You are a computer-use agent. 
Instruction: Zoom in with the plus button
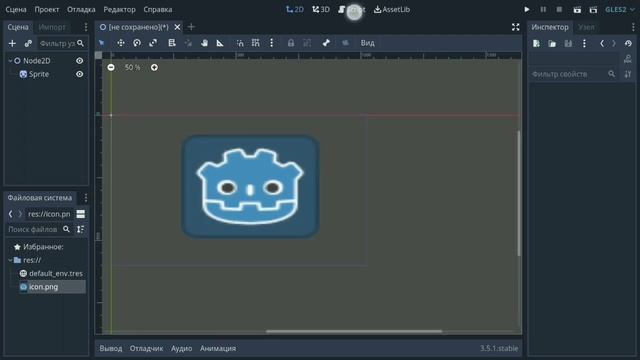tap(154, 67)
